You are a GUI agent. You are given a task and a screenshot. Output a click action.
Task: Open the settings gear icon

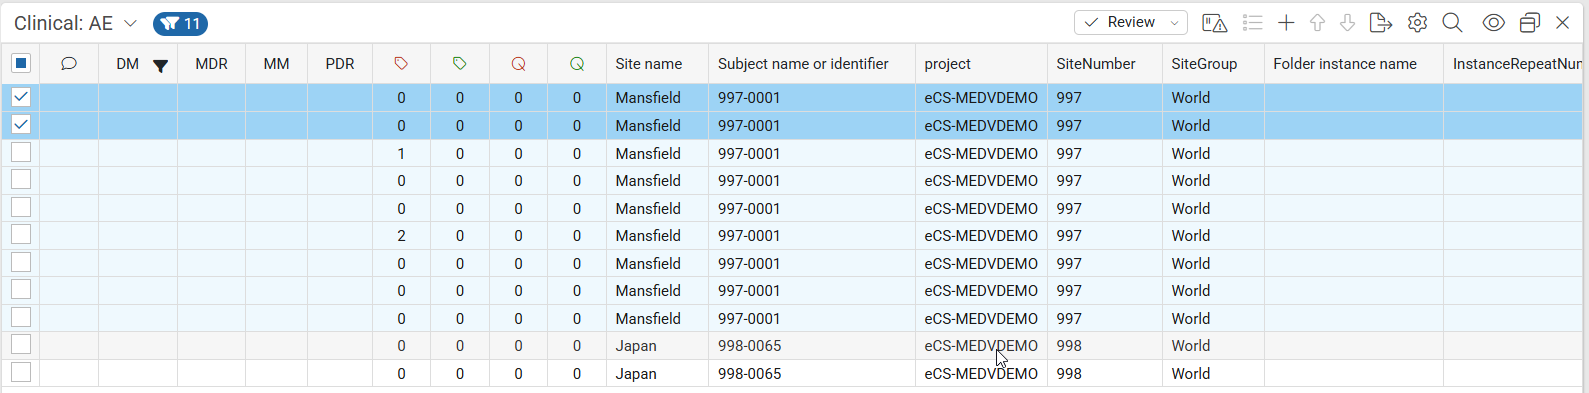(x=1417, y=23)
